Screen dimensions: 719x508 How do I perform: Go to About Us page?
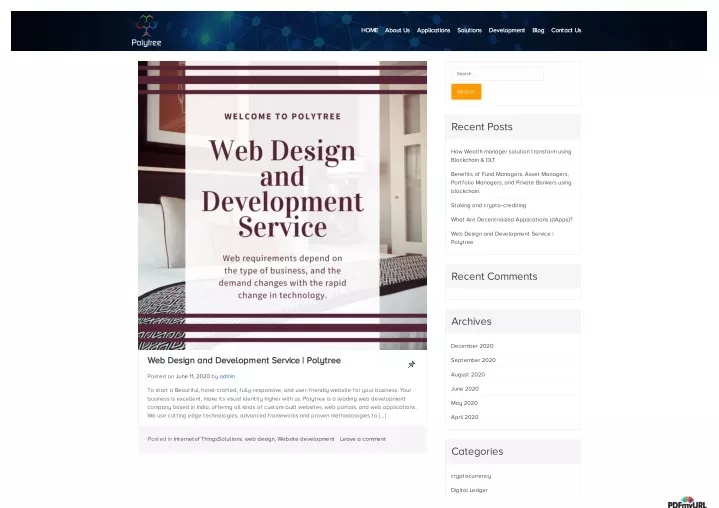click(x=397, y=30)
